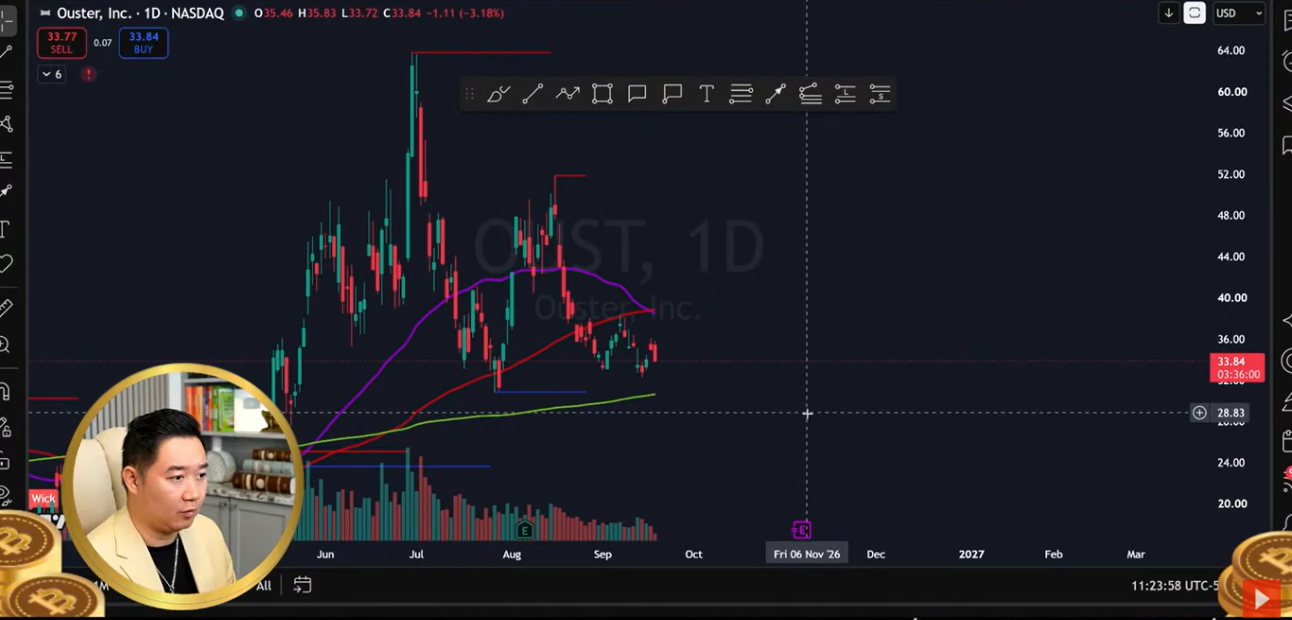Open the go-to-date calendar icon
This screenshot has width=1292, height=620.
[x=302, y=585]
